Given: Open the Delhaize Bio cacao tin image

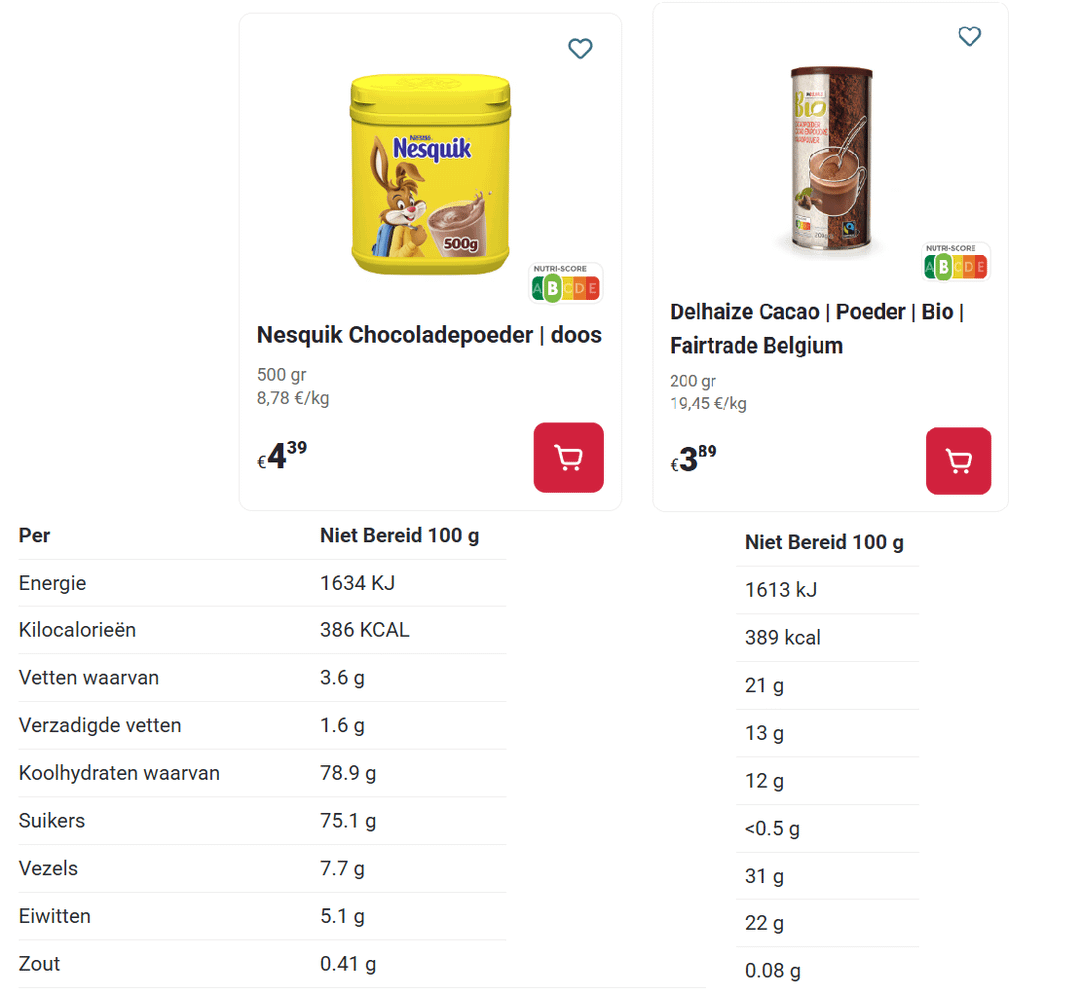Looking at the screenshot, I should click(829, 158).
